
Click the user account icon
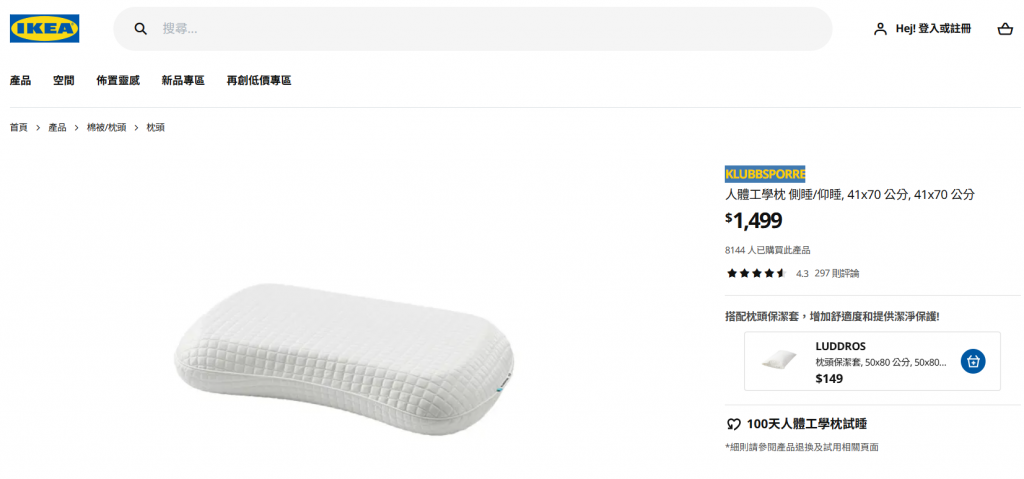point(880,29)
